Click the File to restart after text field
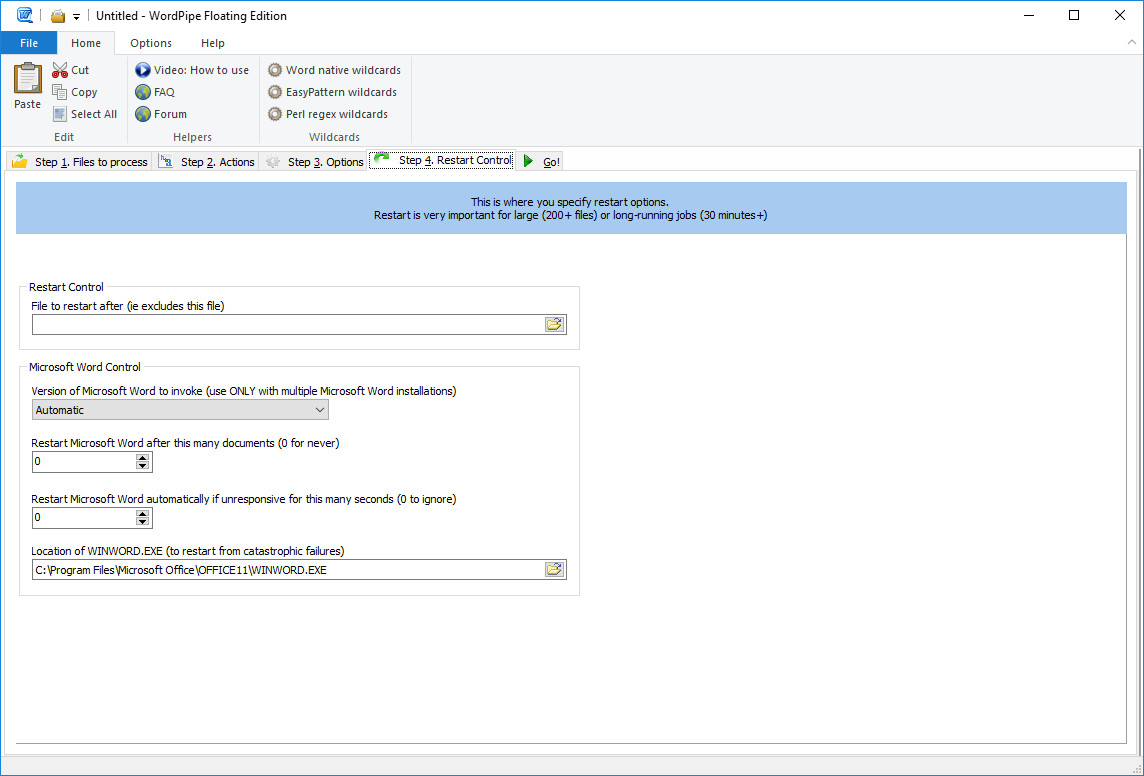Screen dimensions: 1144x776 287,324
